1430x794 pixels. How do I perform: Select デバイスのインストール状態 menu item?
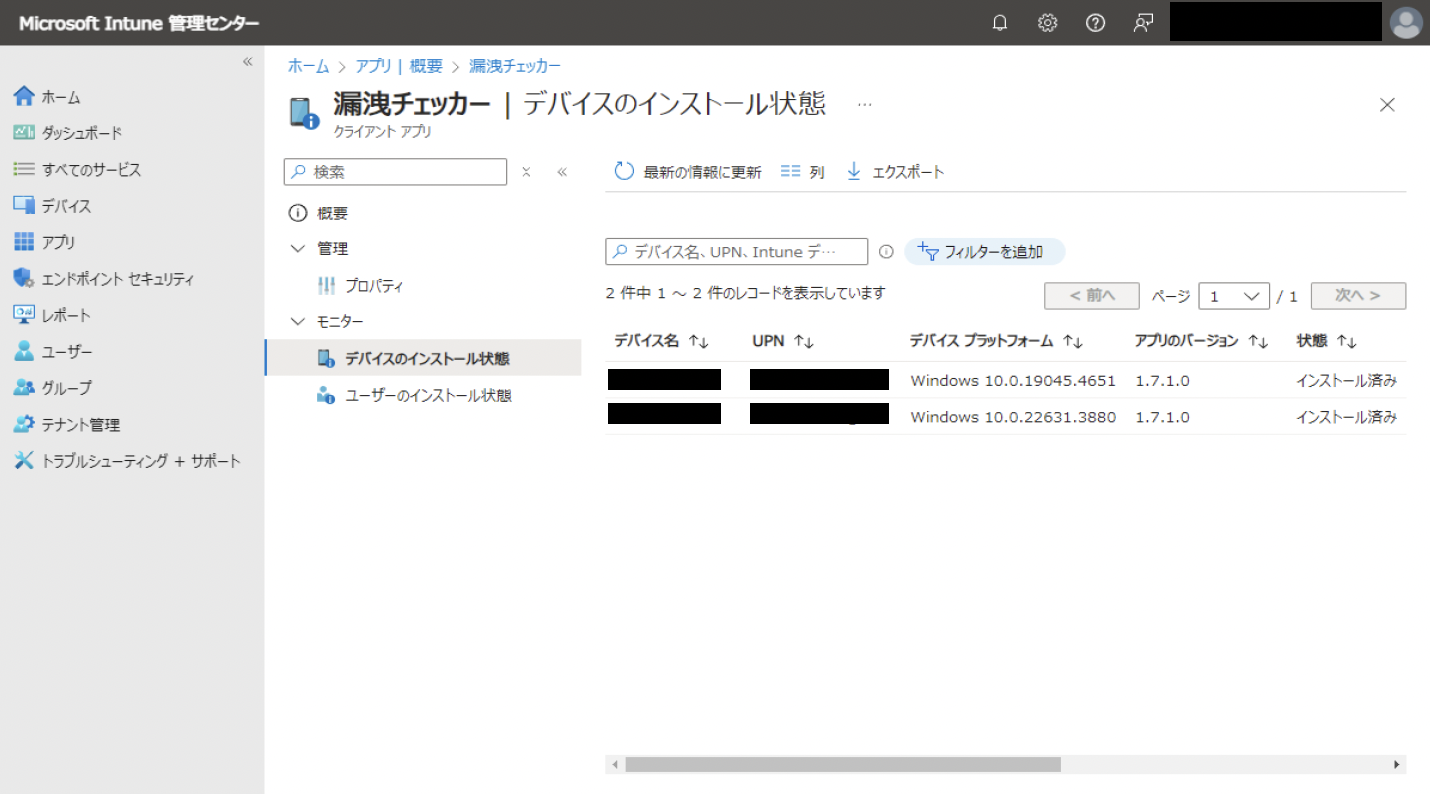(423, 358)
